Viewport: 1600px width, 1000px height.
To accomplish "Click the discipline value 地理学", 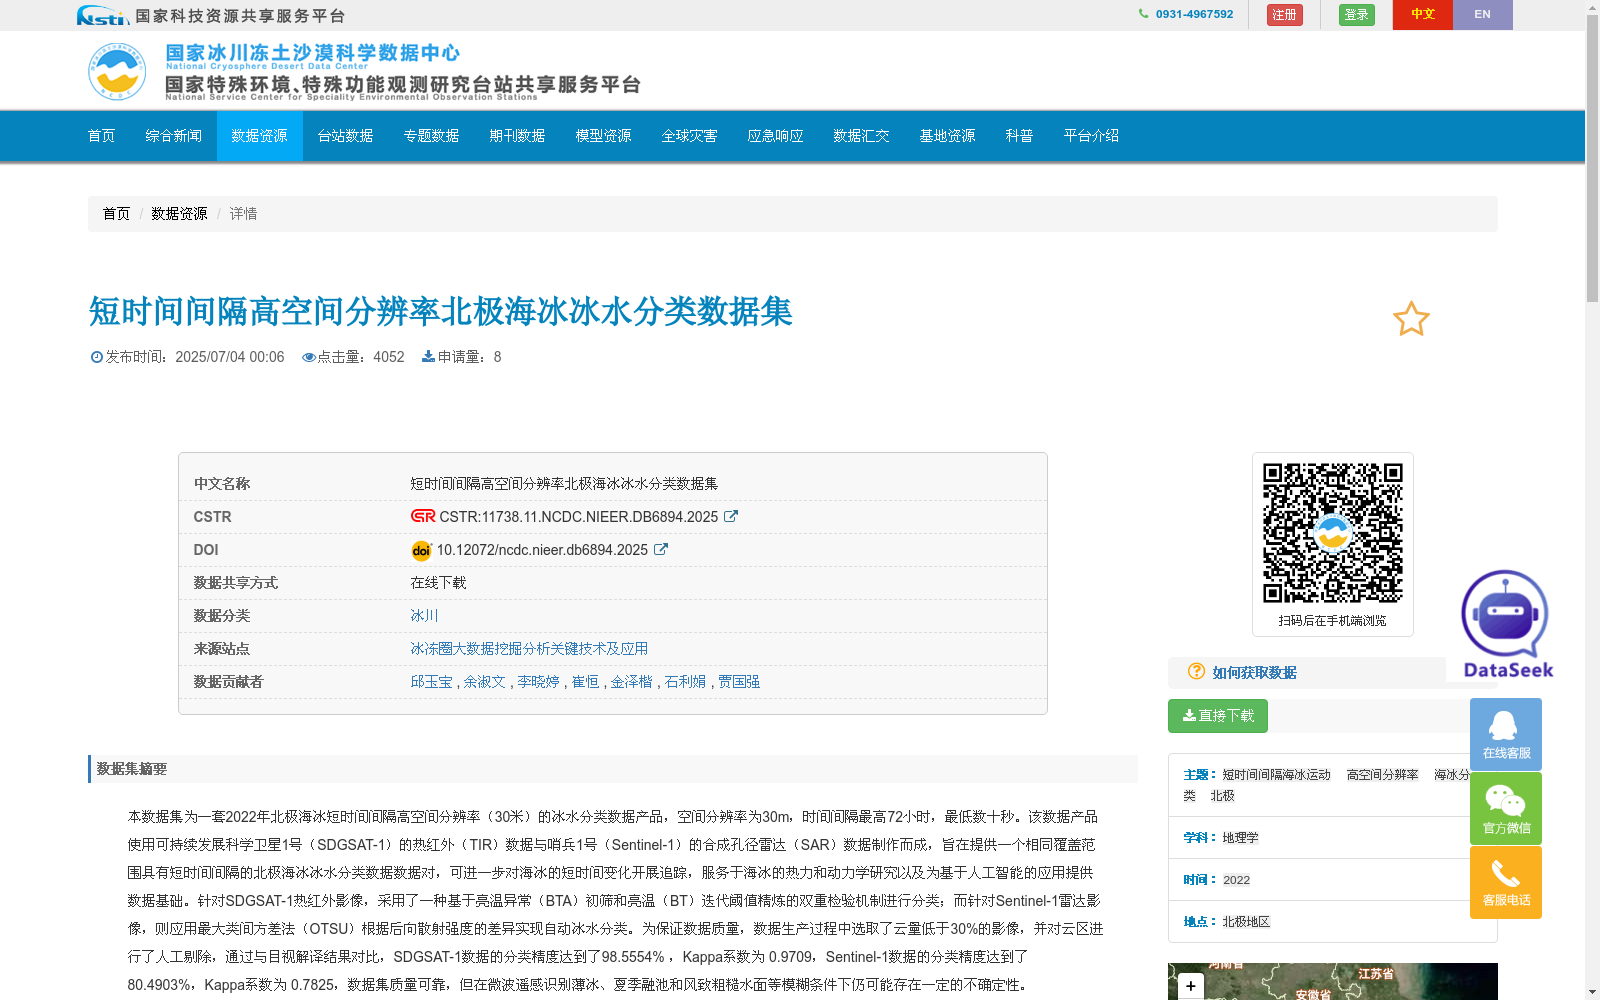I will click(x=1240, y=838).
